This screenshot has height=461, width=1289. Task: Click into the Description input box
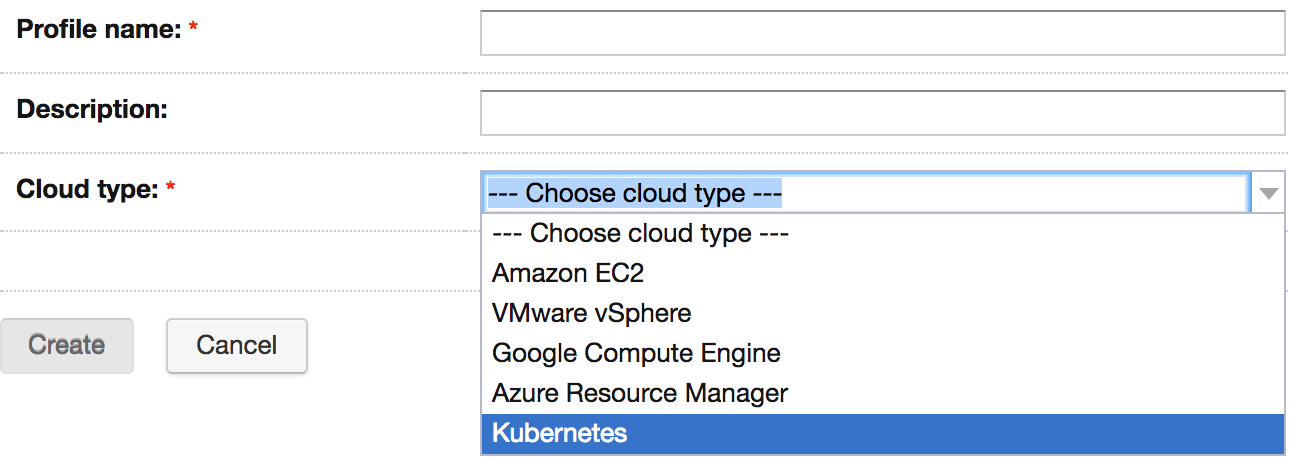882,112
